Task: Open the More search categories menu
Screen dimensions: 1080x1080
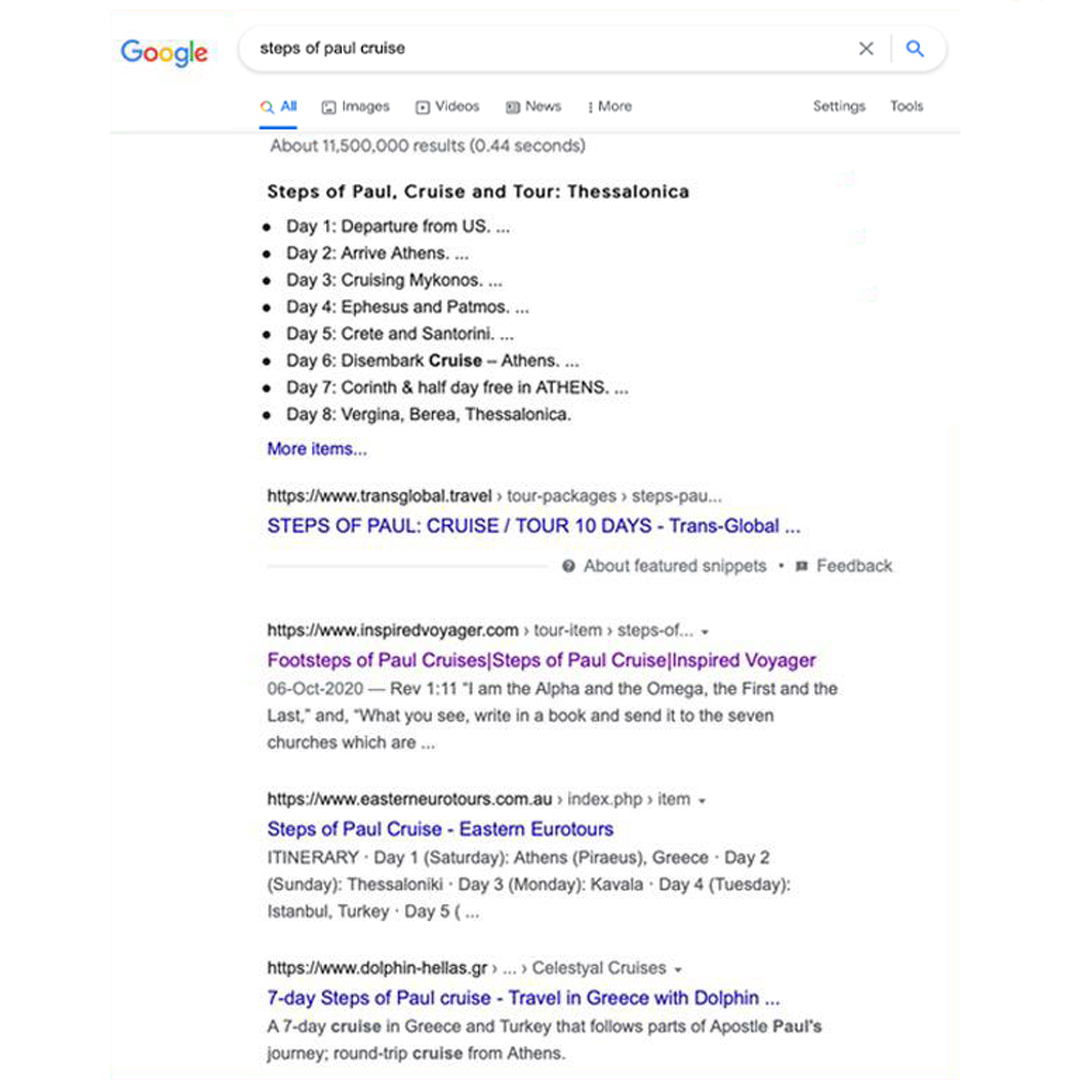Action: click(x=609, y=106)
